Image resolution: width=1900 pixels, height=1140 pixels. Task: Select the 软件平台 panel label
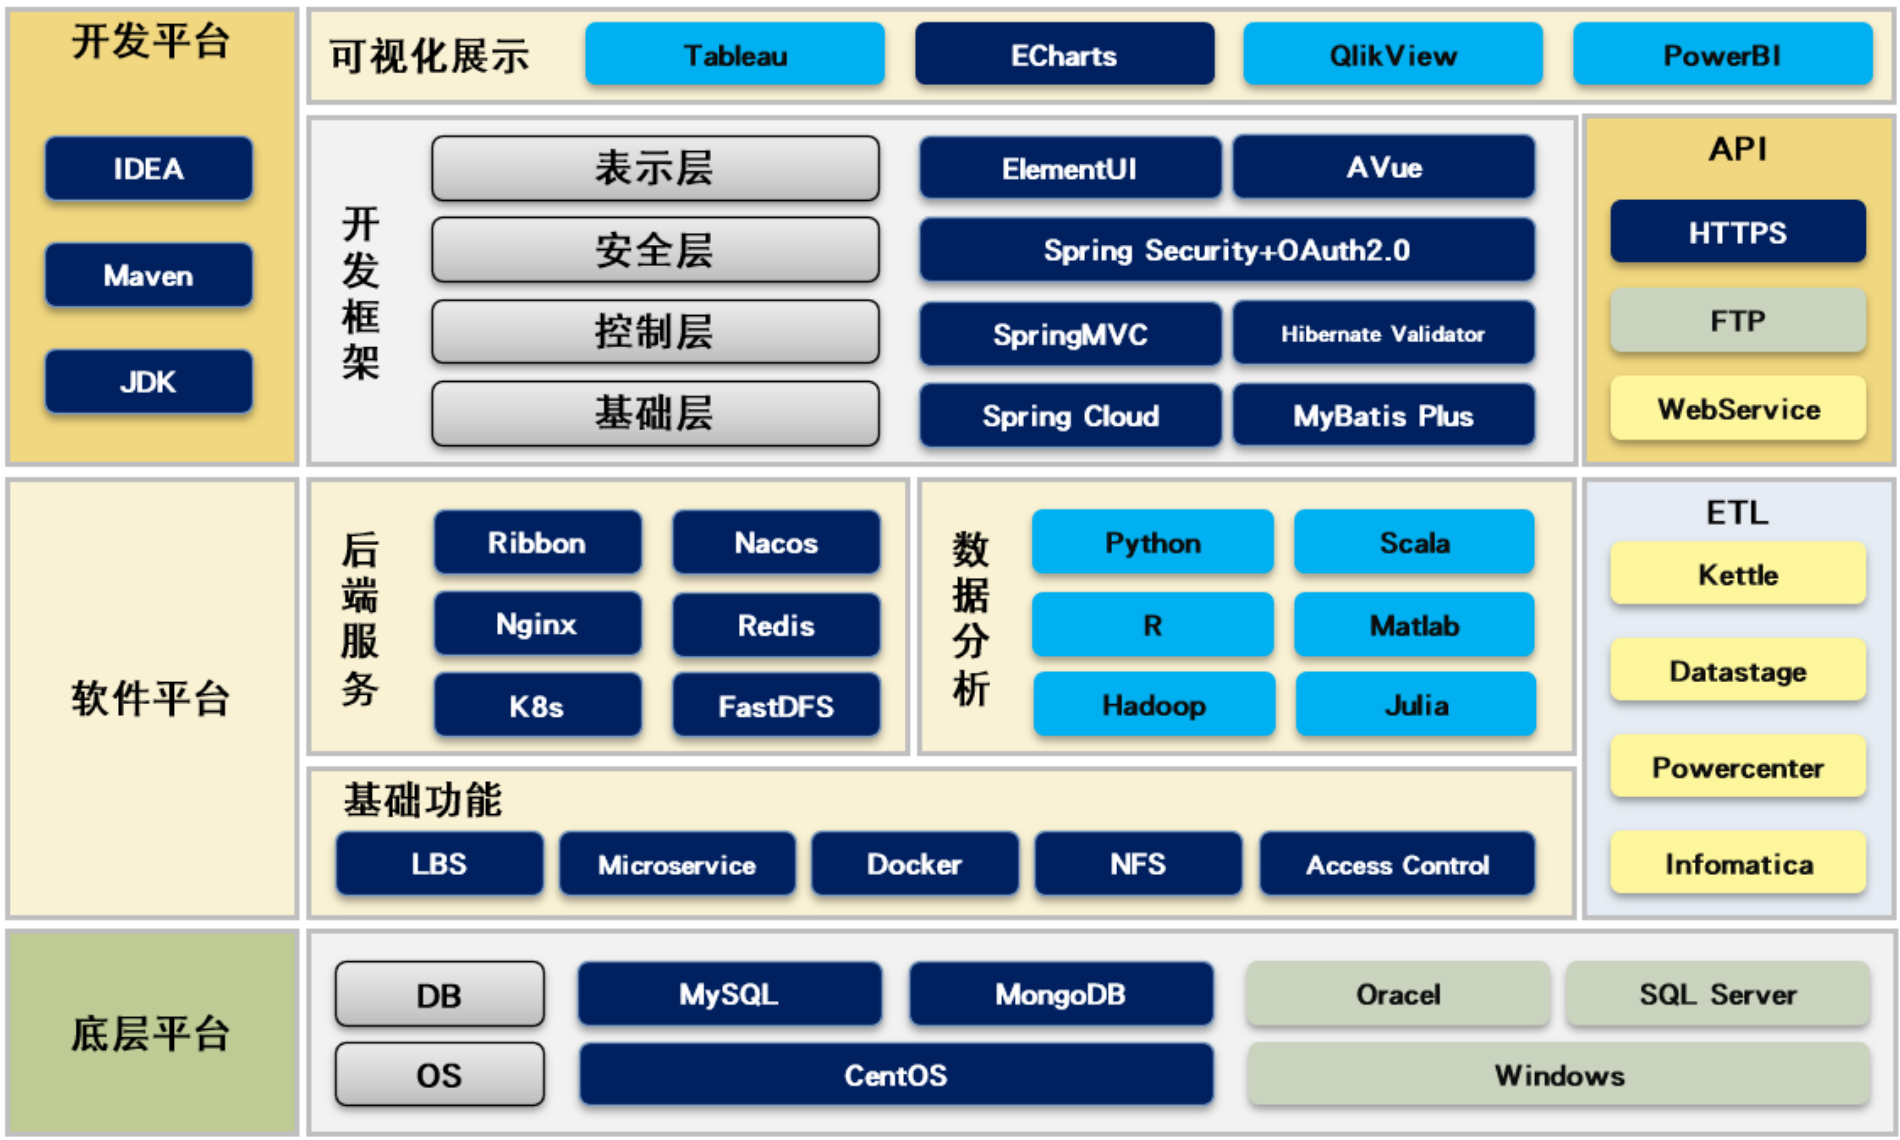click(151, 698)
